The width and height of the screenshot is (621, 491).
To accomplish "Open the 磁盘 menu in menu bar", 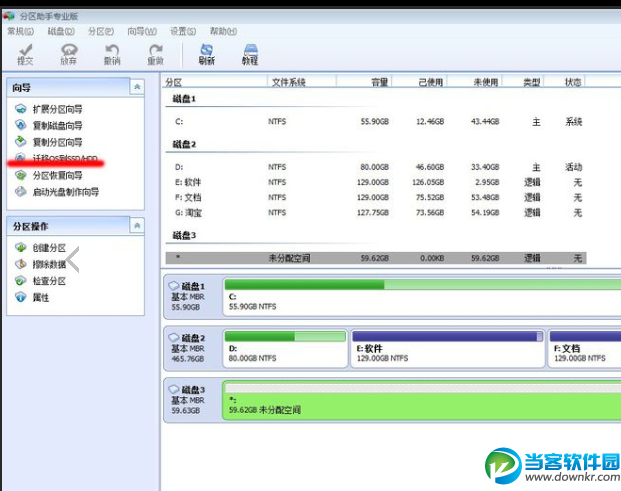I will point(62,31).
